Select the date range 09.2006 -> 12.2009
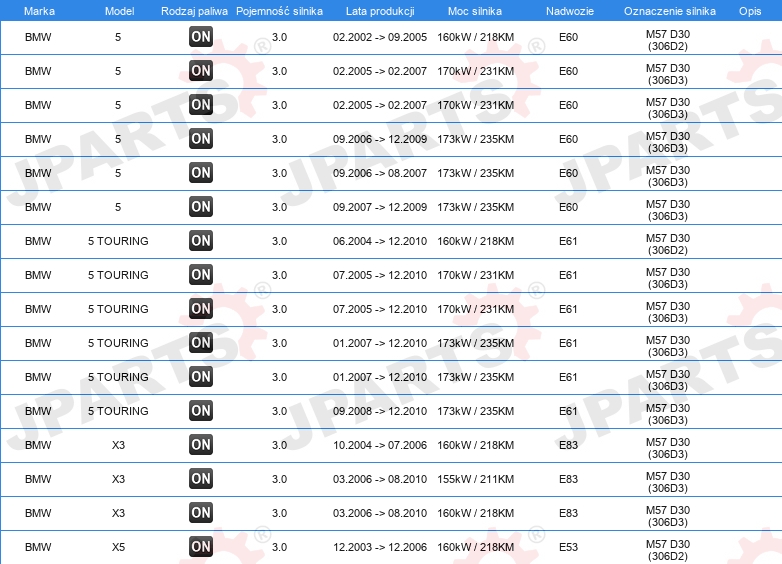 (x=380, y=139)
